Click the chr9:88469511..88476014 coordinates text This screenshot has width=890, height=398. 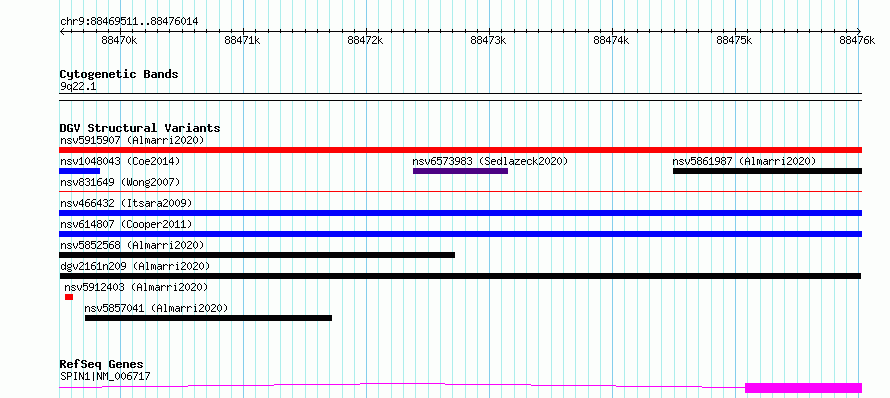129,22
